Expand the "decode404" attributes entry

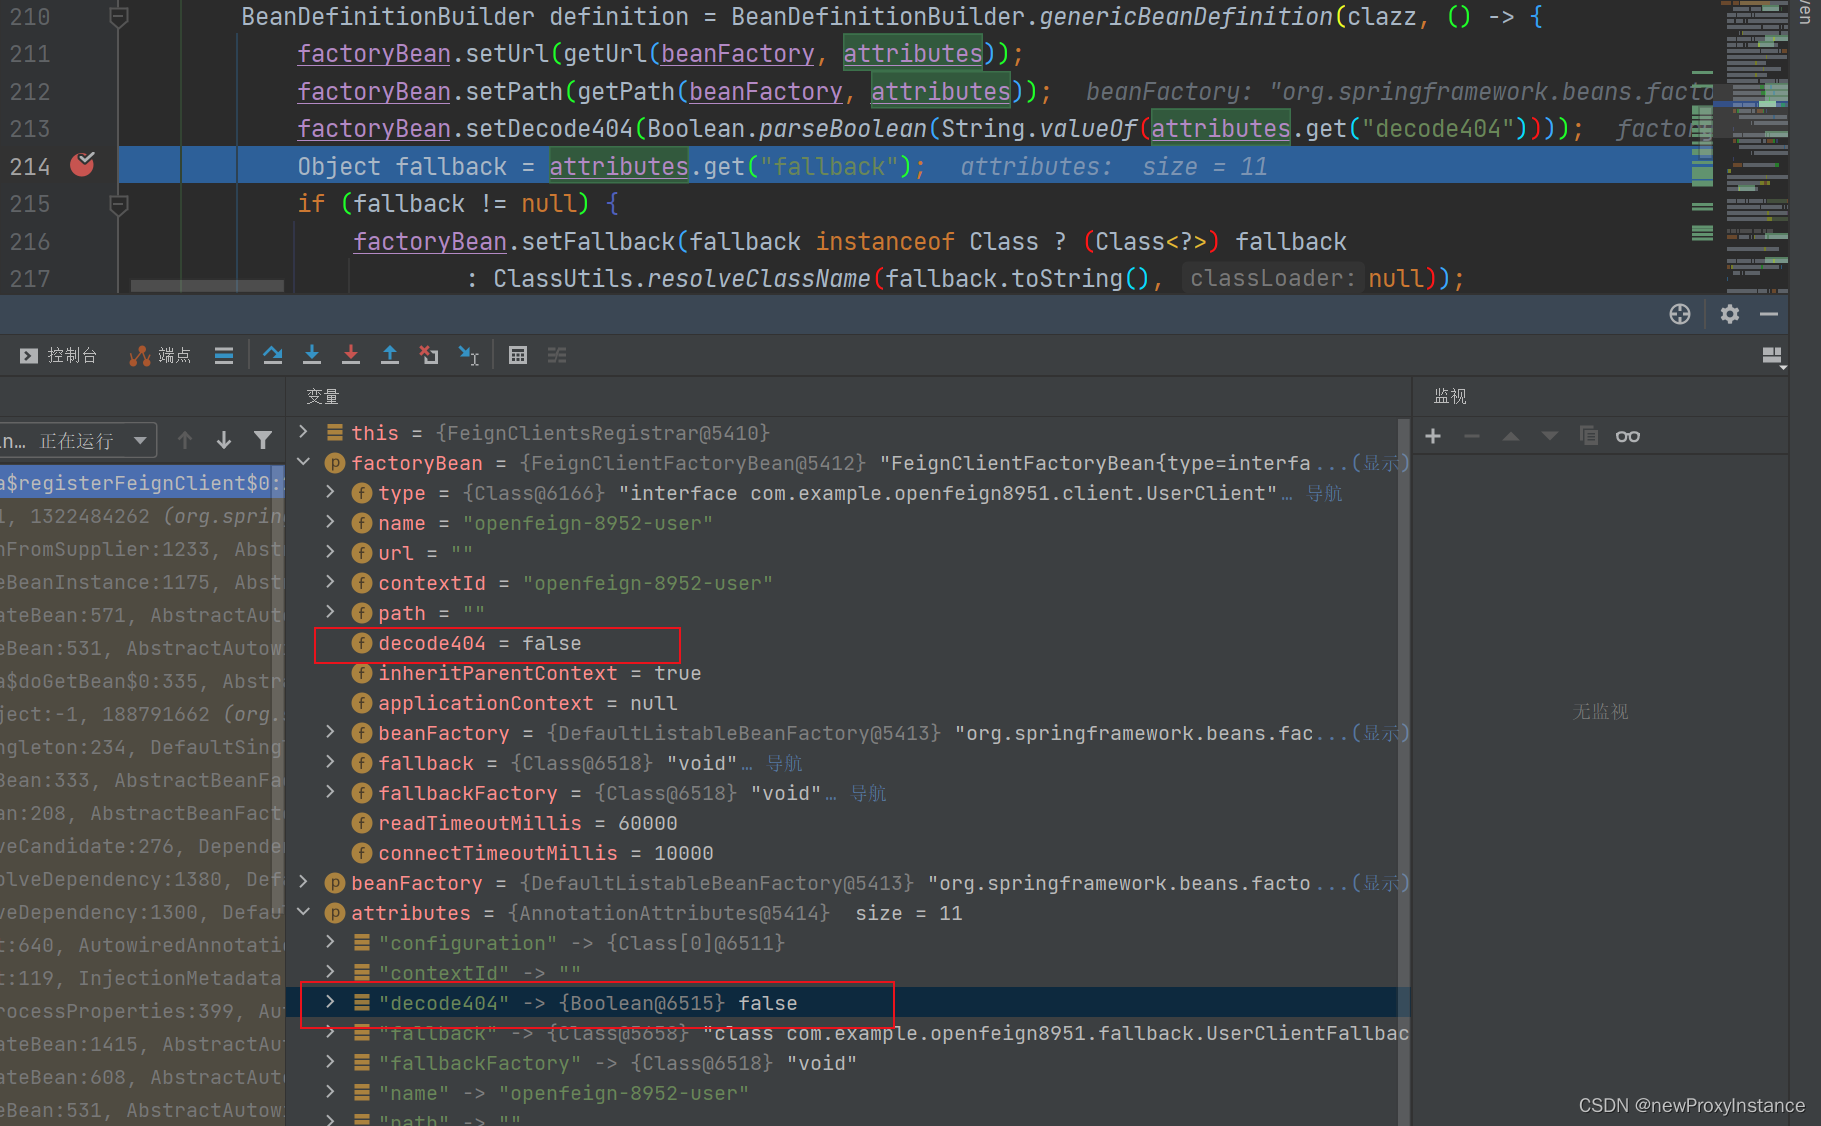pyautogui.click(x=331, y=1002)
